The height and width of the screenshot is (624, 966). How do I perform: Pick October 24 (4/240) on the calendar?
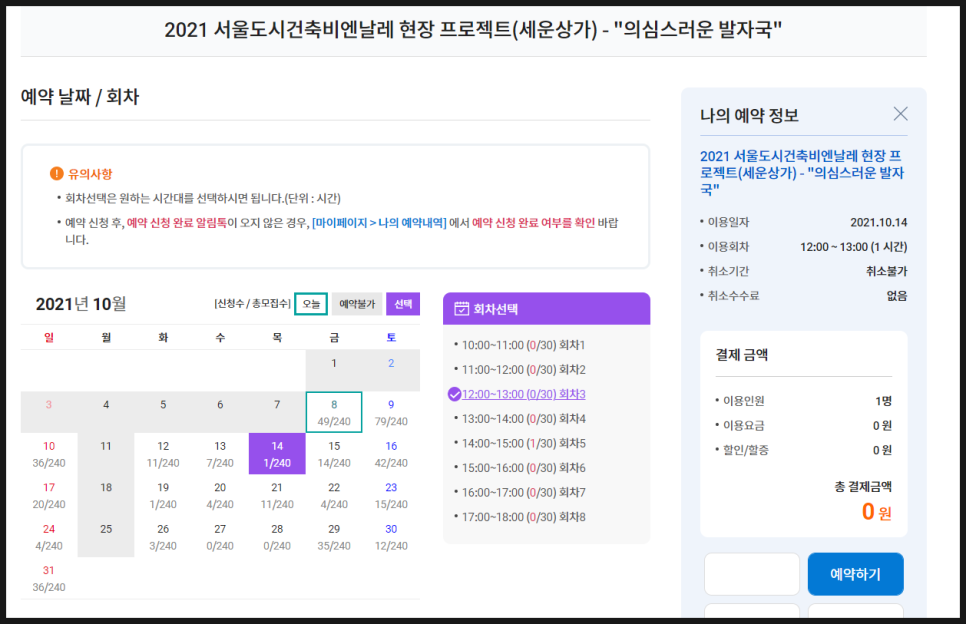(x=49, y=537)
